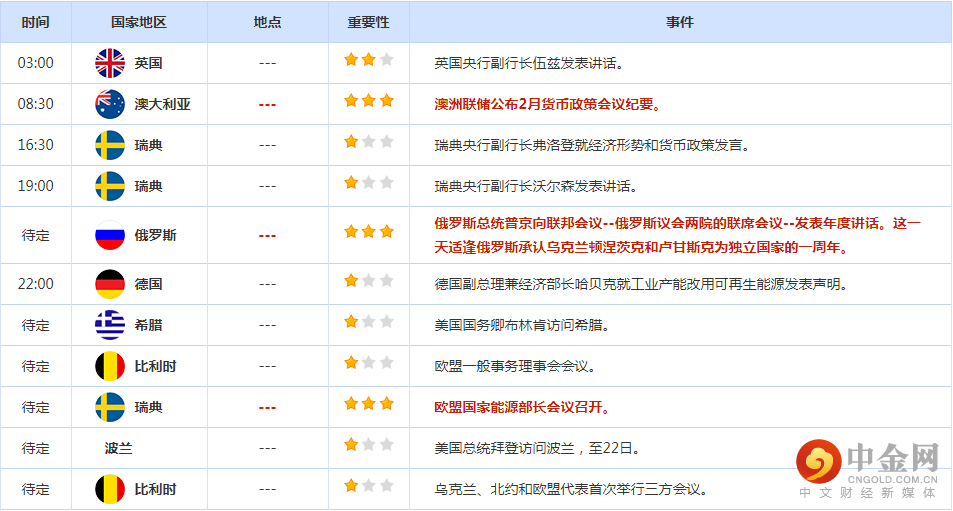Click the United Kingdom flag icon

pyautogui.click(x=109, y=63)
